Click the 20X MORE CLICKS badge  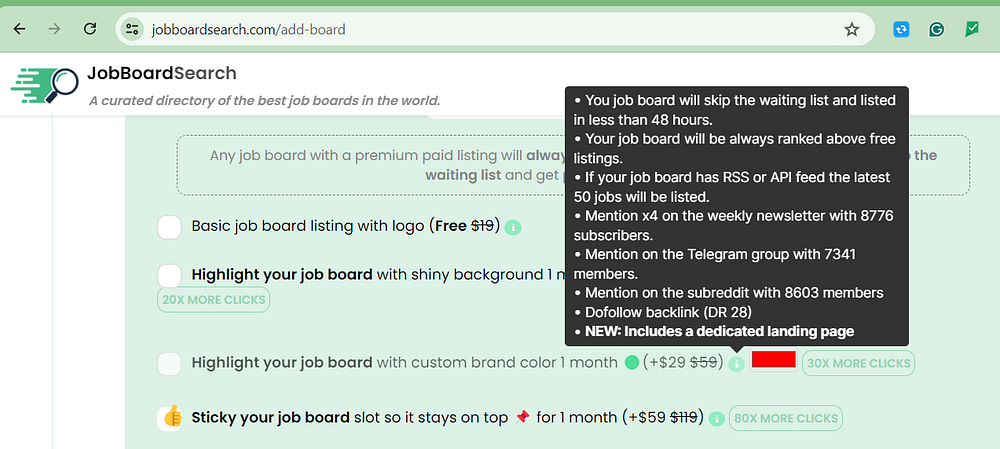[213, 299]
